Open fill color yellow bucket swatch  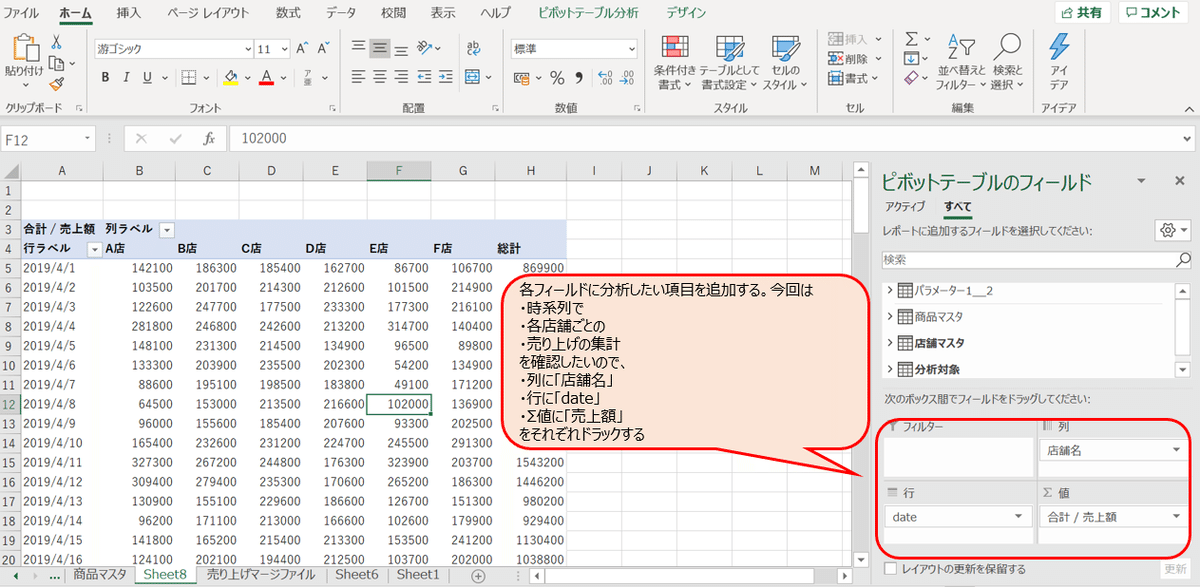230,77
